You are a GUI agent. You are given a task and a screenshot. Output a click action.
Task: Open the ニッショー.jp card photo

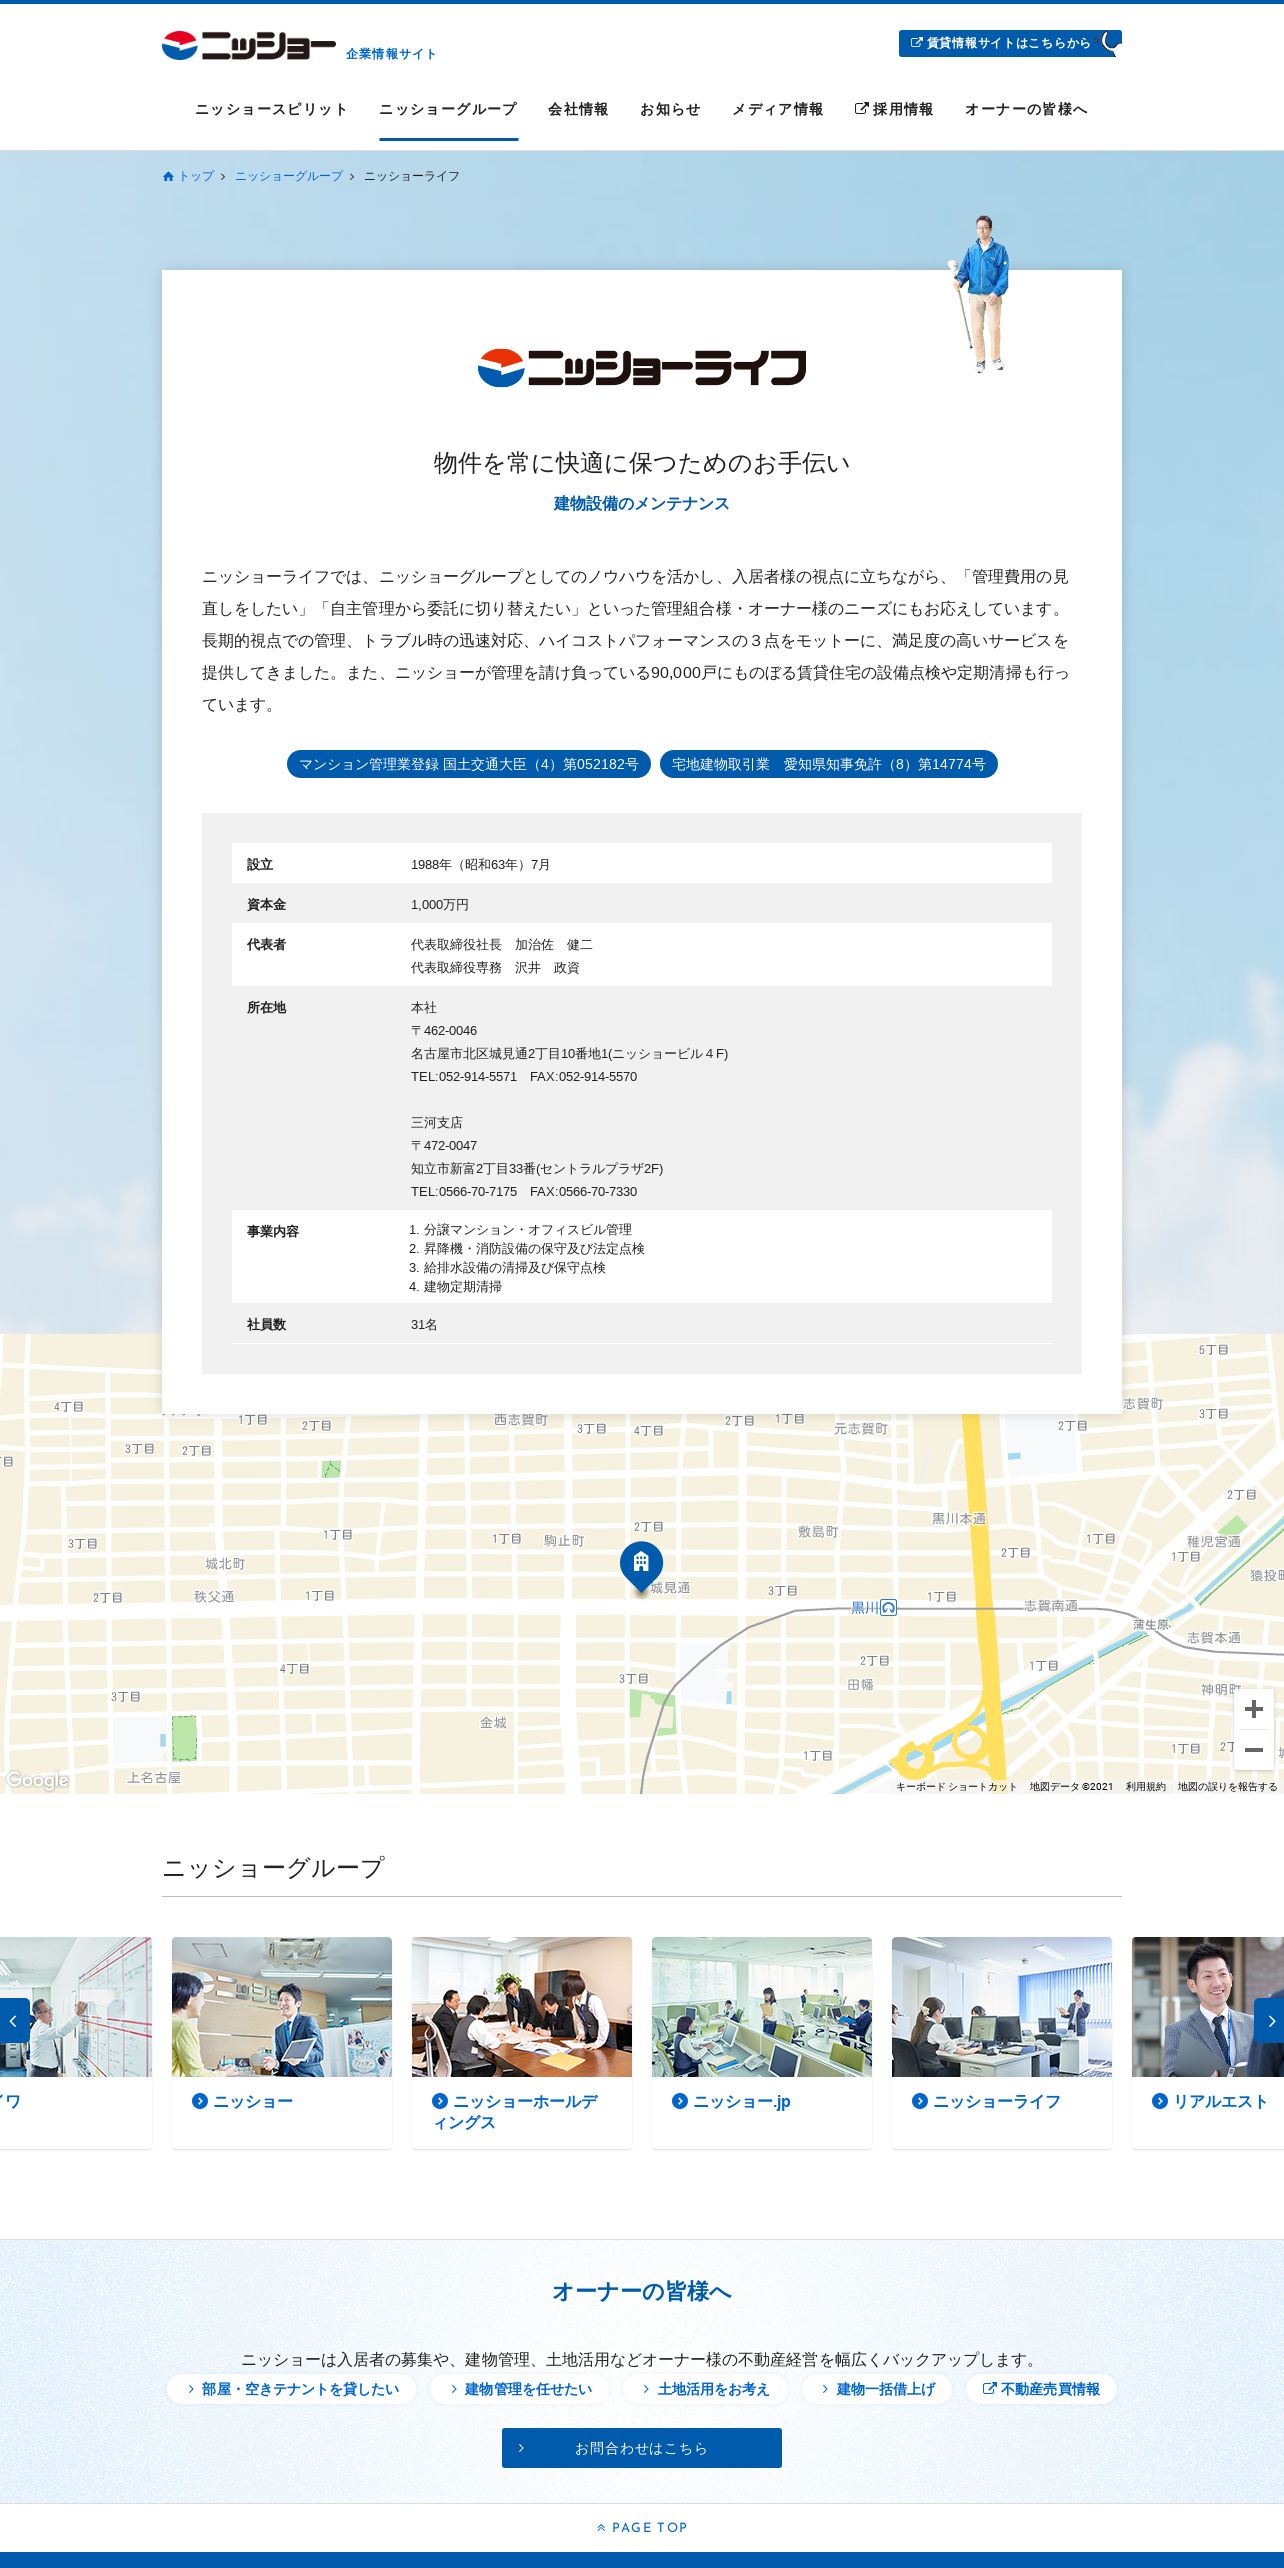(x=762, y=2007)
